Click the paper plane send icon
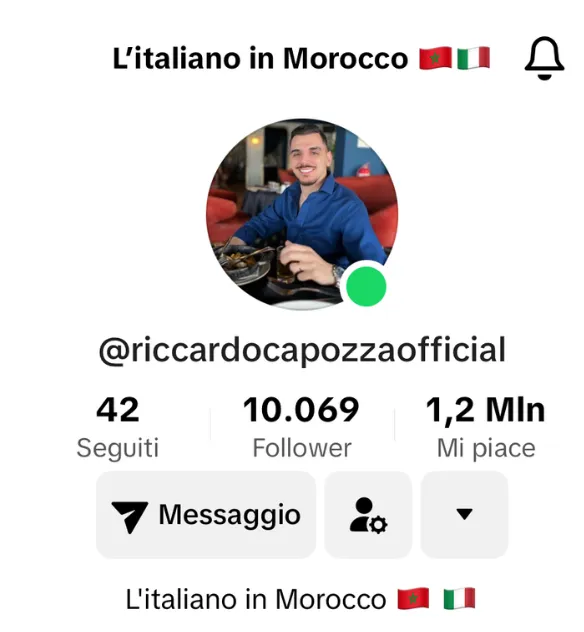The height and width of the screenshot is (632, 584). [130, 516]
